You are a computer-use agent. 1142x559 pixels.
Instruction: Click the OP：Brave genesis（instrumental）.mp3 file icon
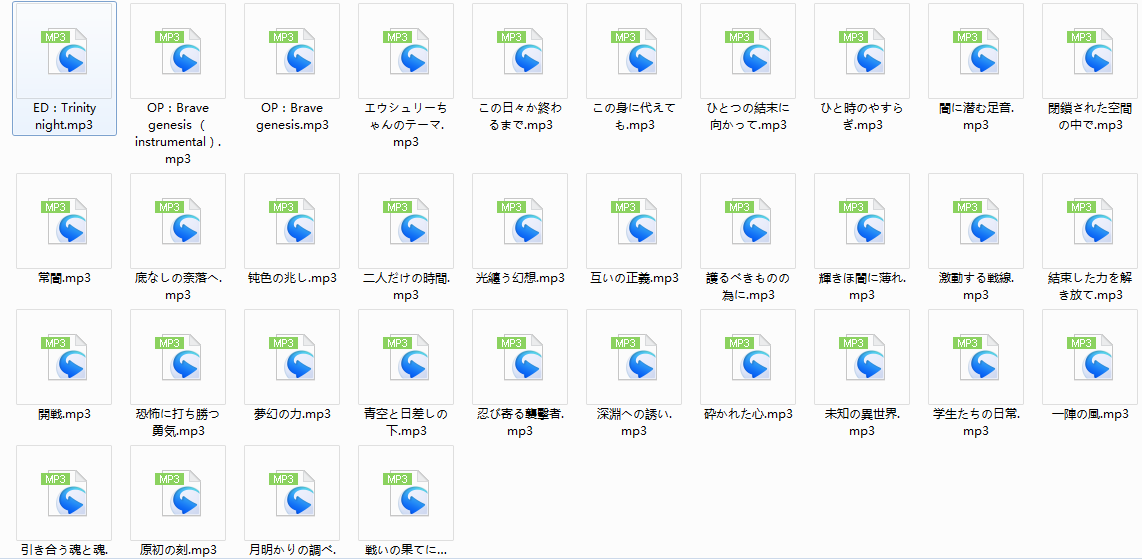[178, 51]
